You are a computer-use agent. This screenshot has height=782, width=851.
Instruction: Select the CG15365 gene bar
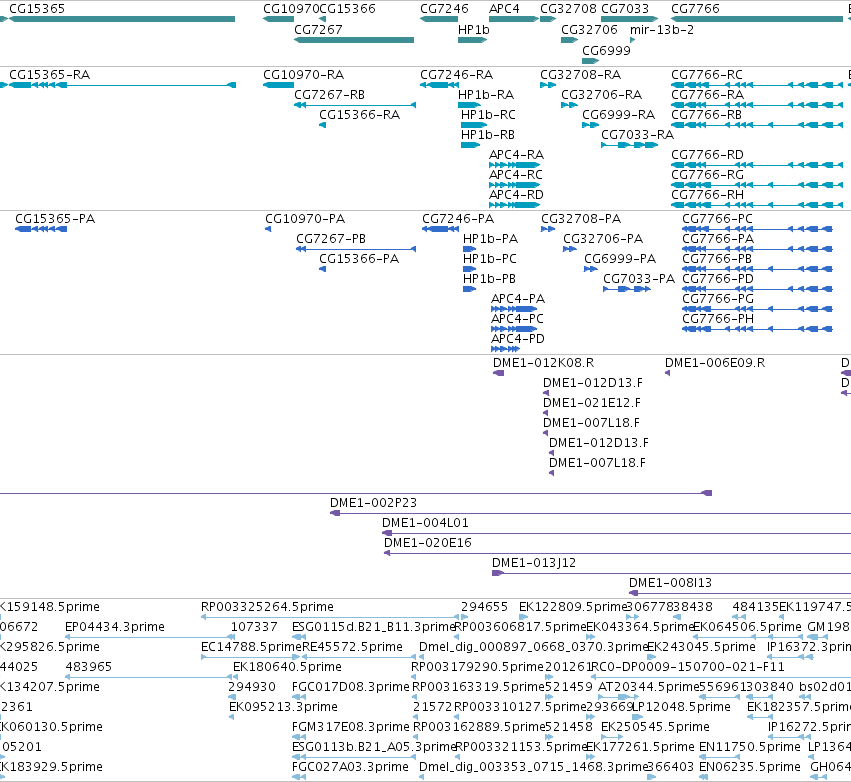[122, 19]
